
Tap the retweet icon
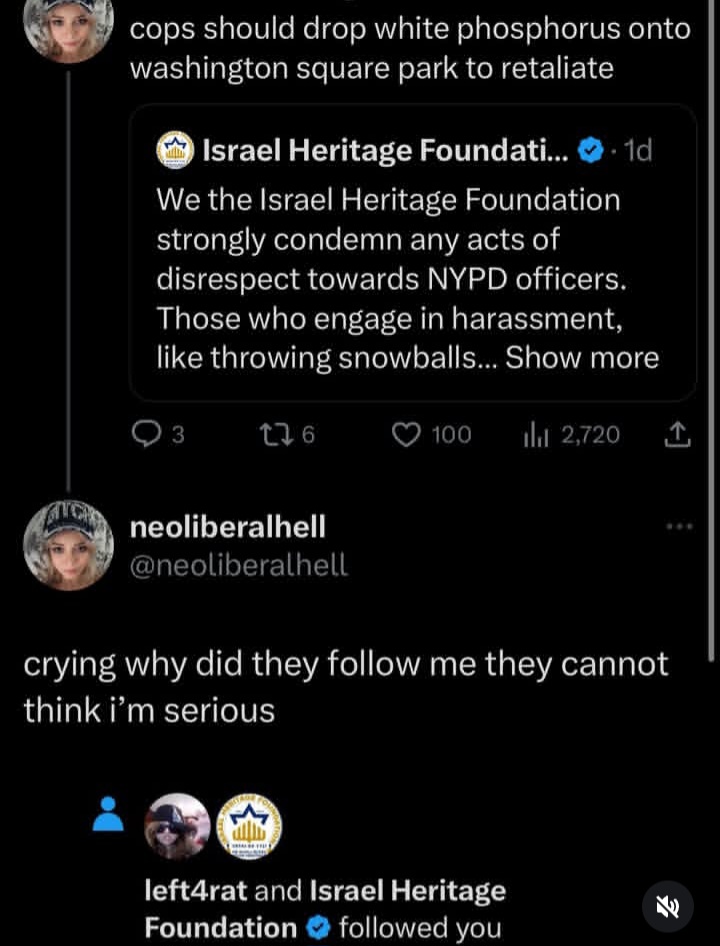[272, 434]
